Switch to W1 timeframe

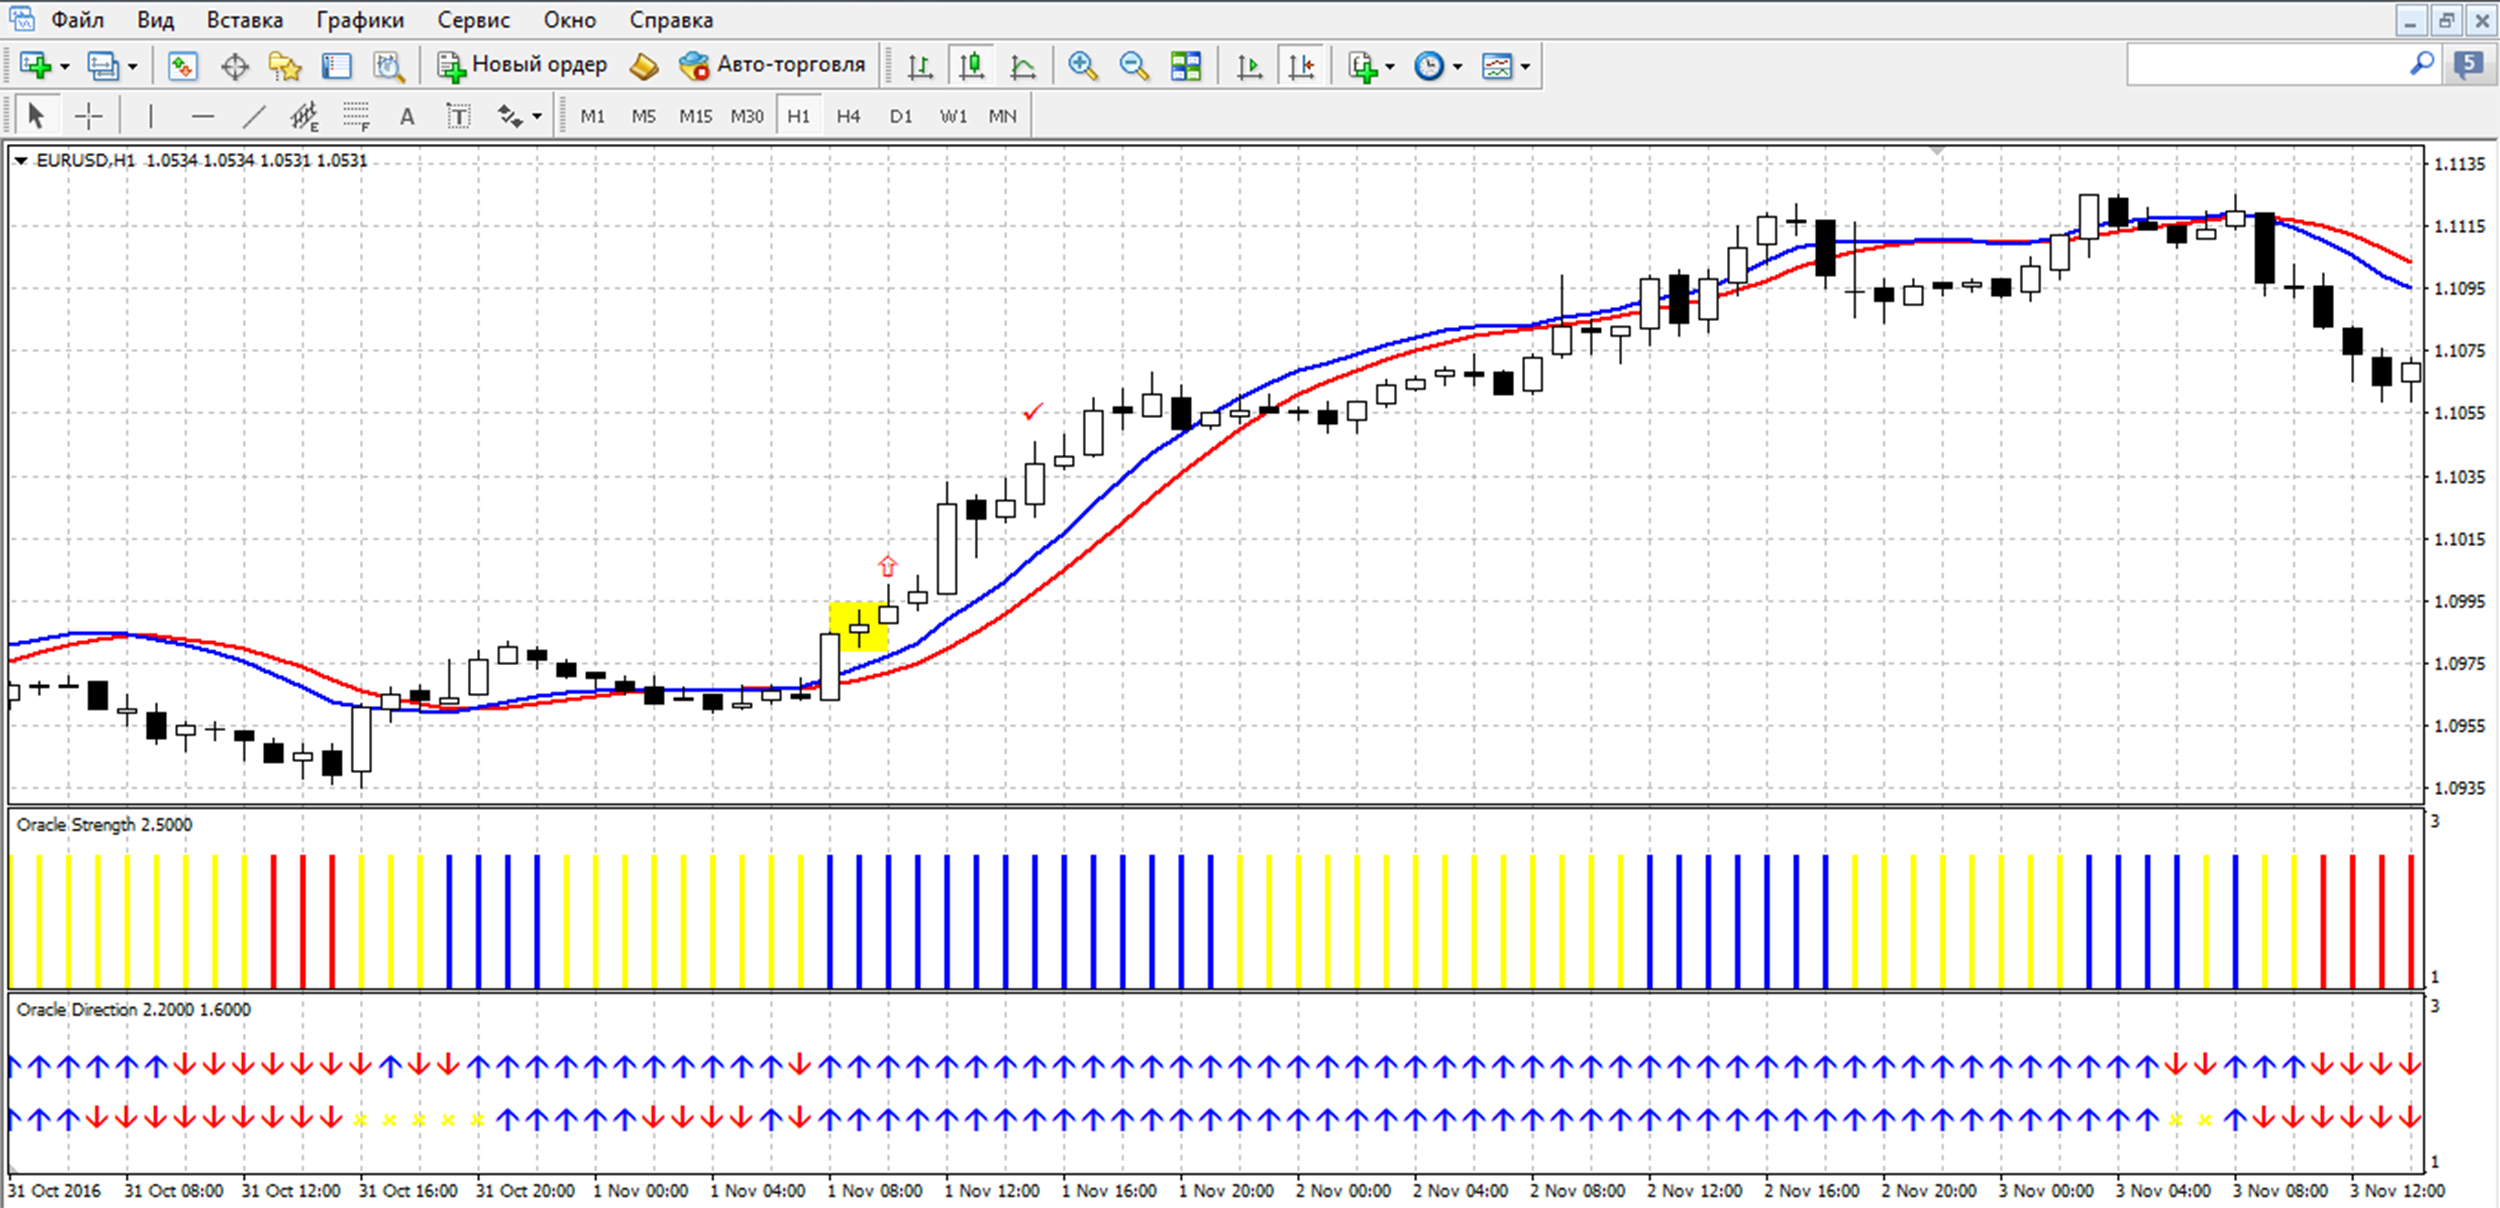(x=953, y=117)
